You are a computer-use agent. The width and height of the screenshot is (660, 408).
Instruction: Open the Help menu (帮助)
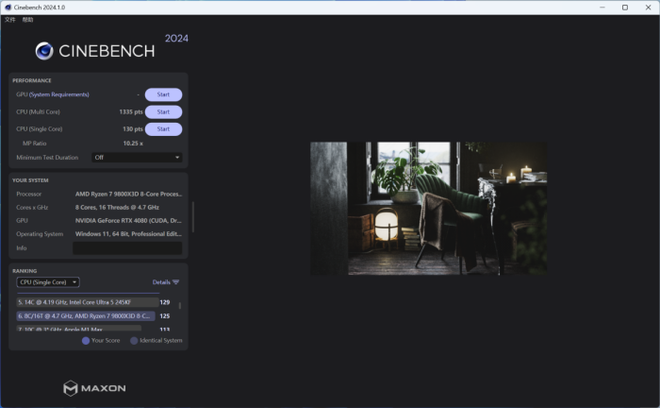(28, 19)
